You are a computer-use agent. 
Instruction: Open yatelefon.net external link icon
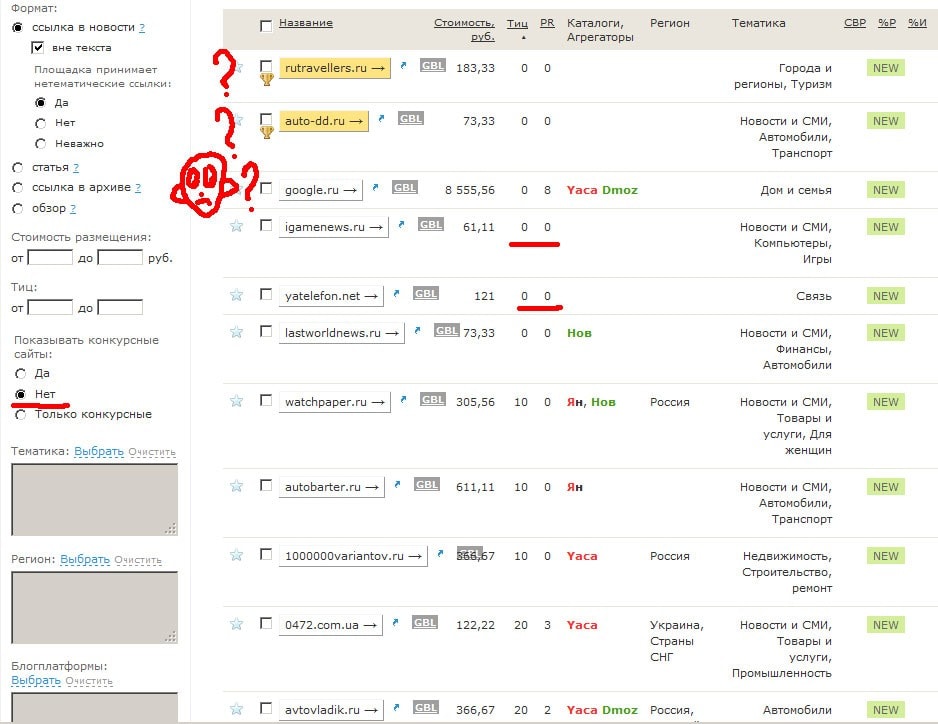pyautogui.click(x=396, y=293)
